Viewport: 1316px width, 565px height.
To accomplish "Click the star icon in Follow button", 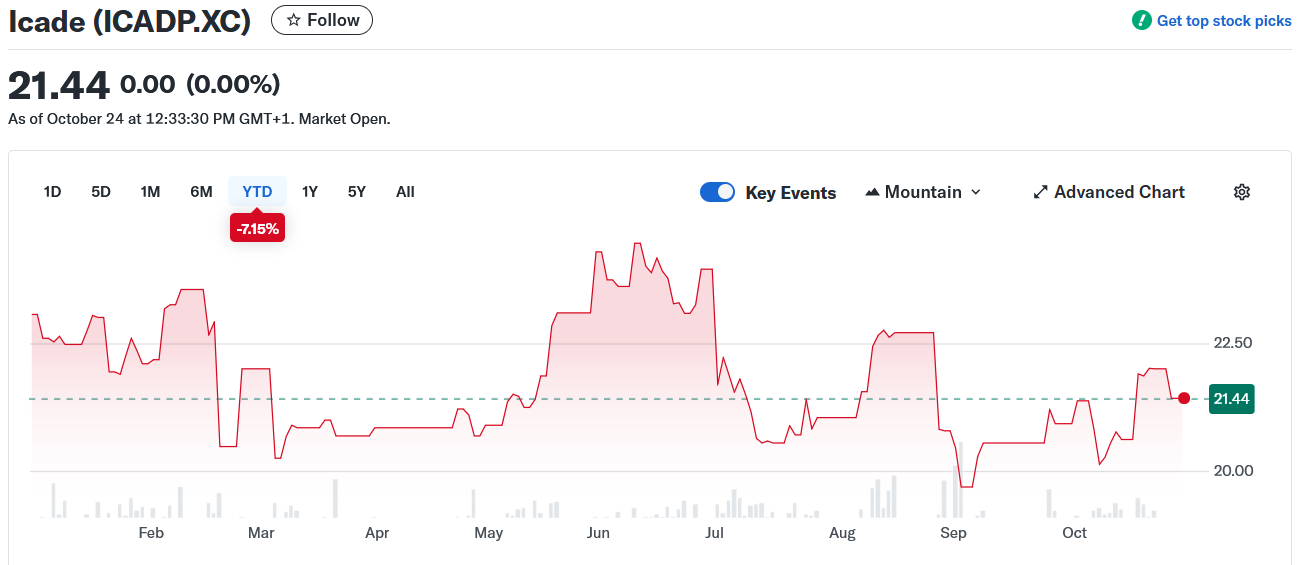I will click(293, 20).
